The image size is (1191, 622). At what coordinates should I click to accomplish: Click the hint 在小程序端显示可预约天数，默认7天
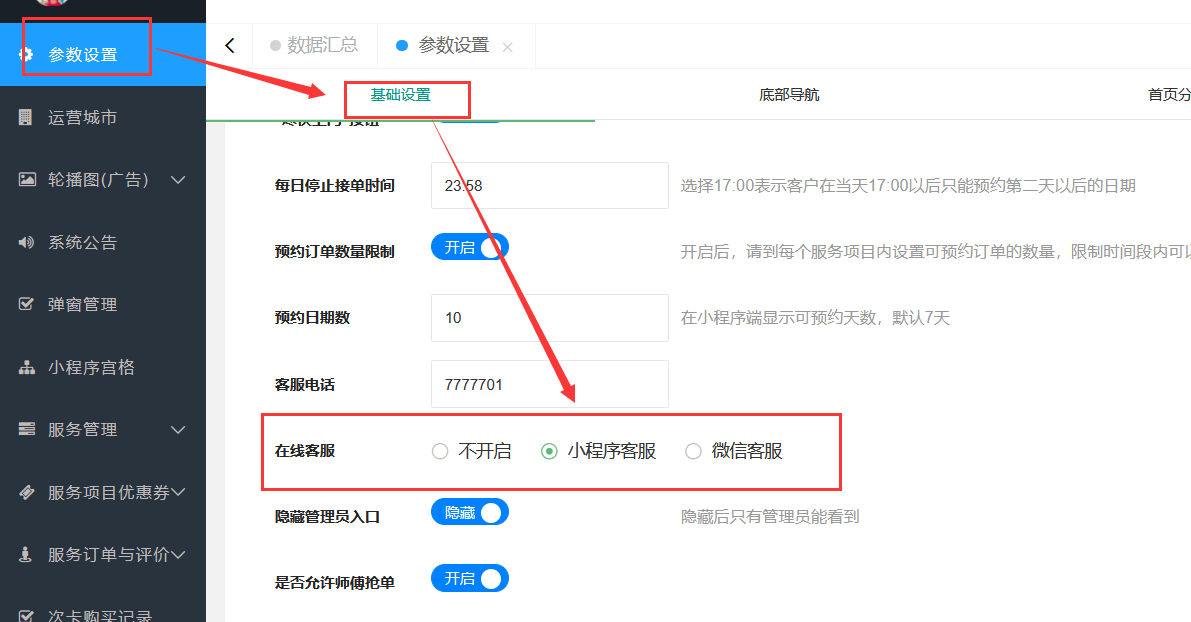pos(815,317)
